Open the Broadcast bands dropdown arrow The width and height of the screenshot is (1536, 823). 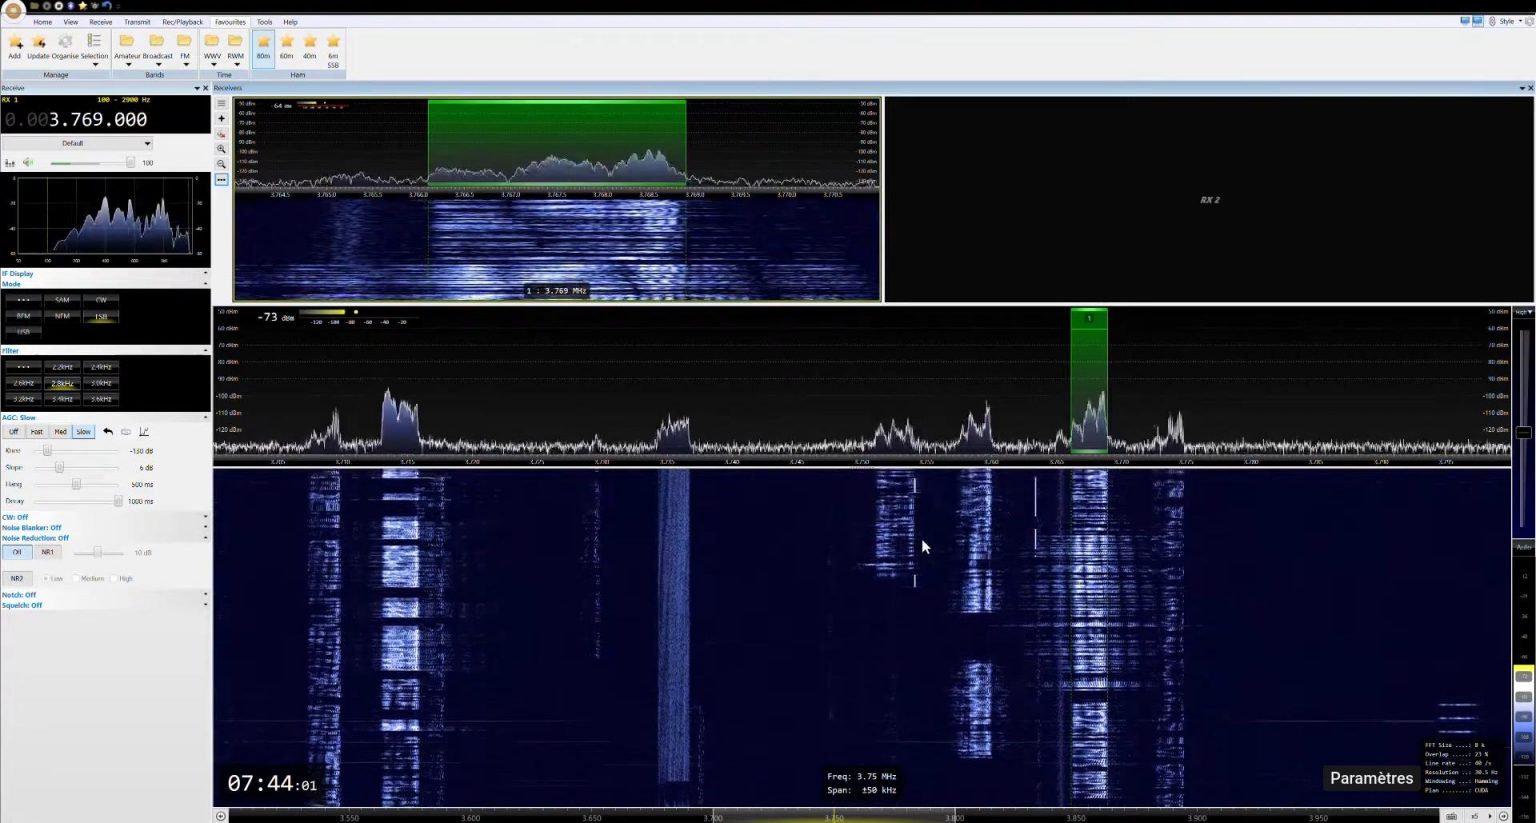[x=158, y=65]
